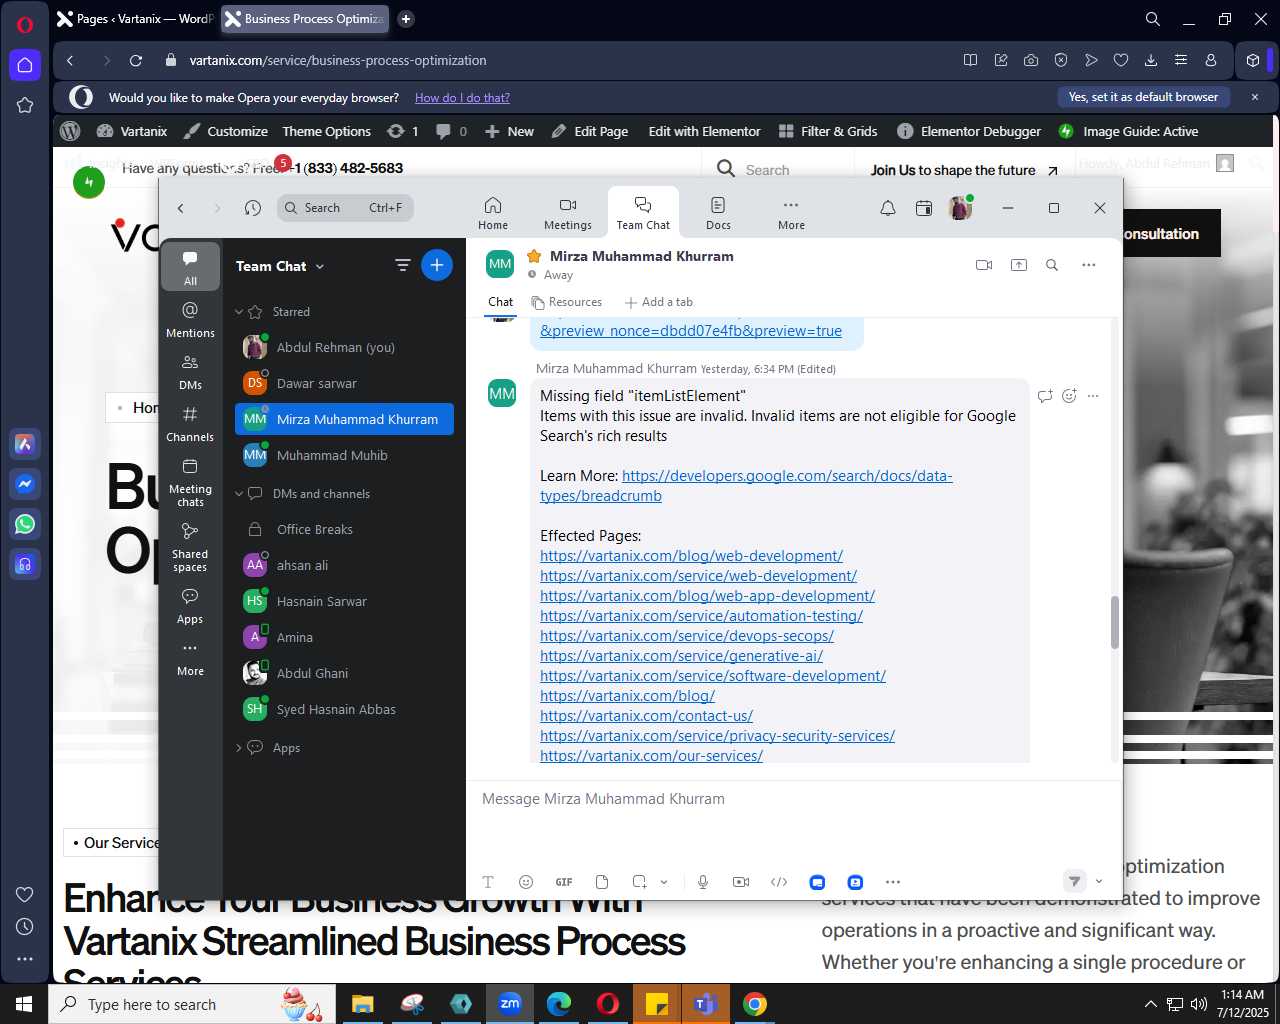The height and width of the screenshot is (1024, 1280).
Task: Click Yes, set it as default browser
Action: click(x=1143, y=97)
